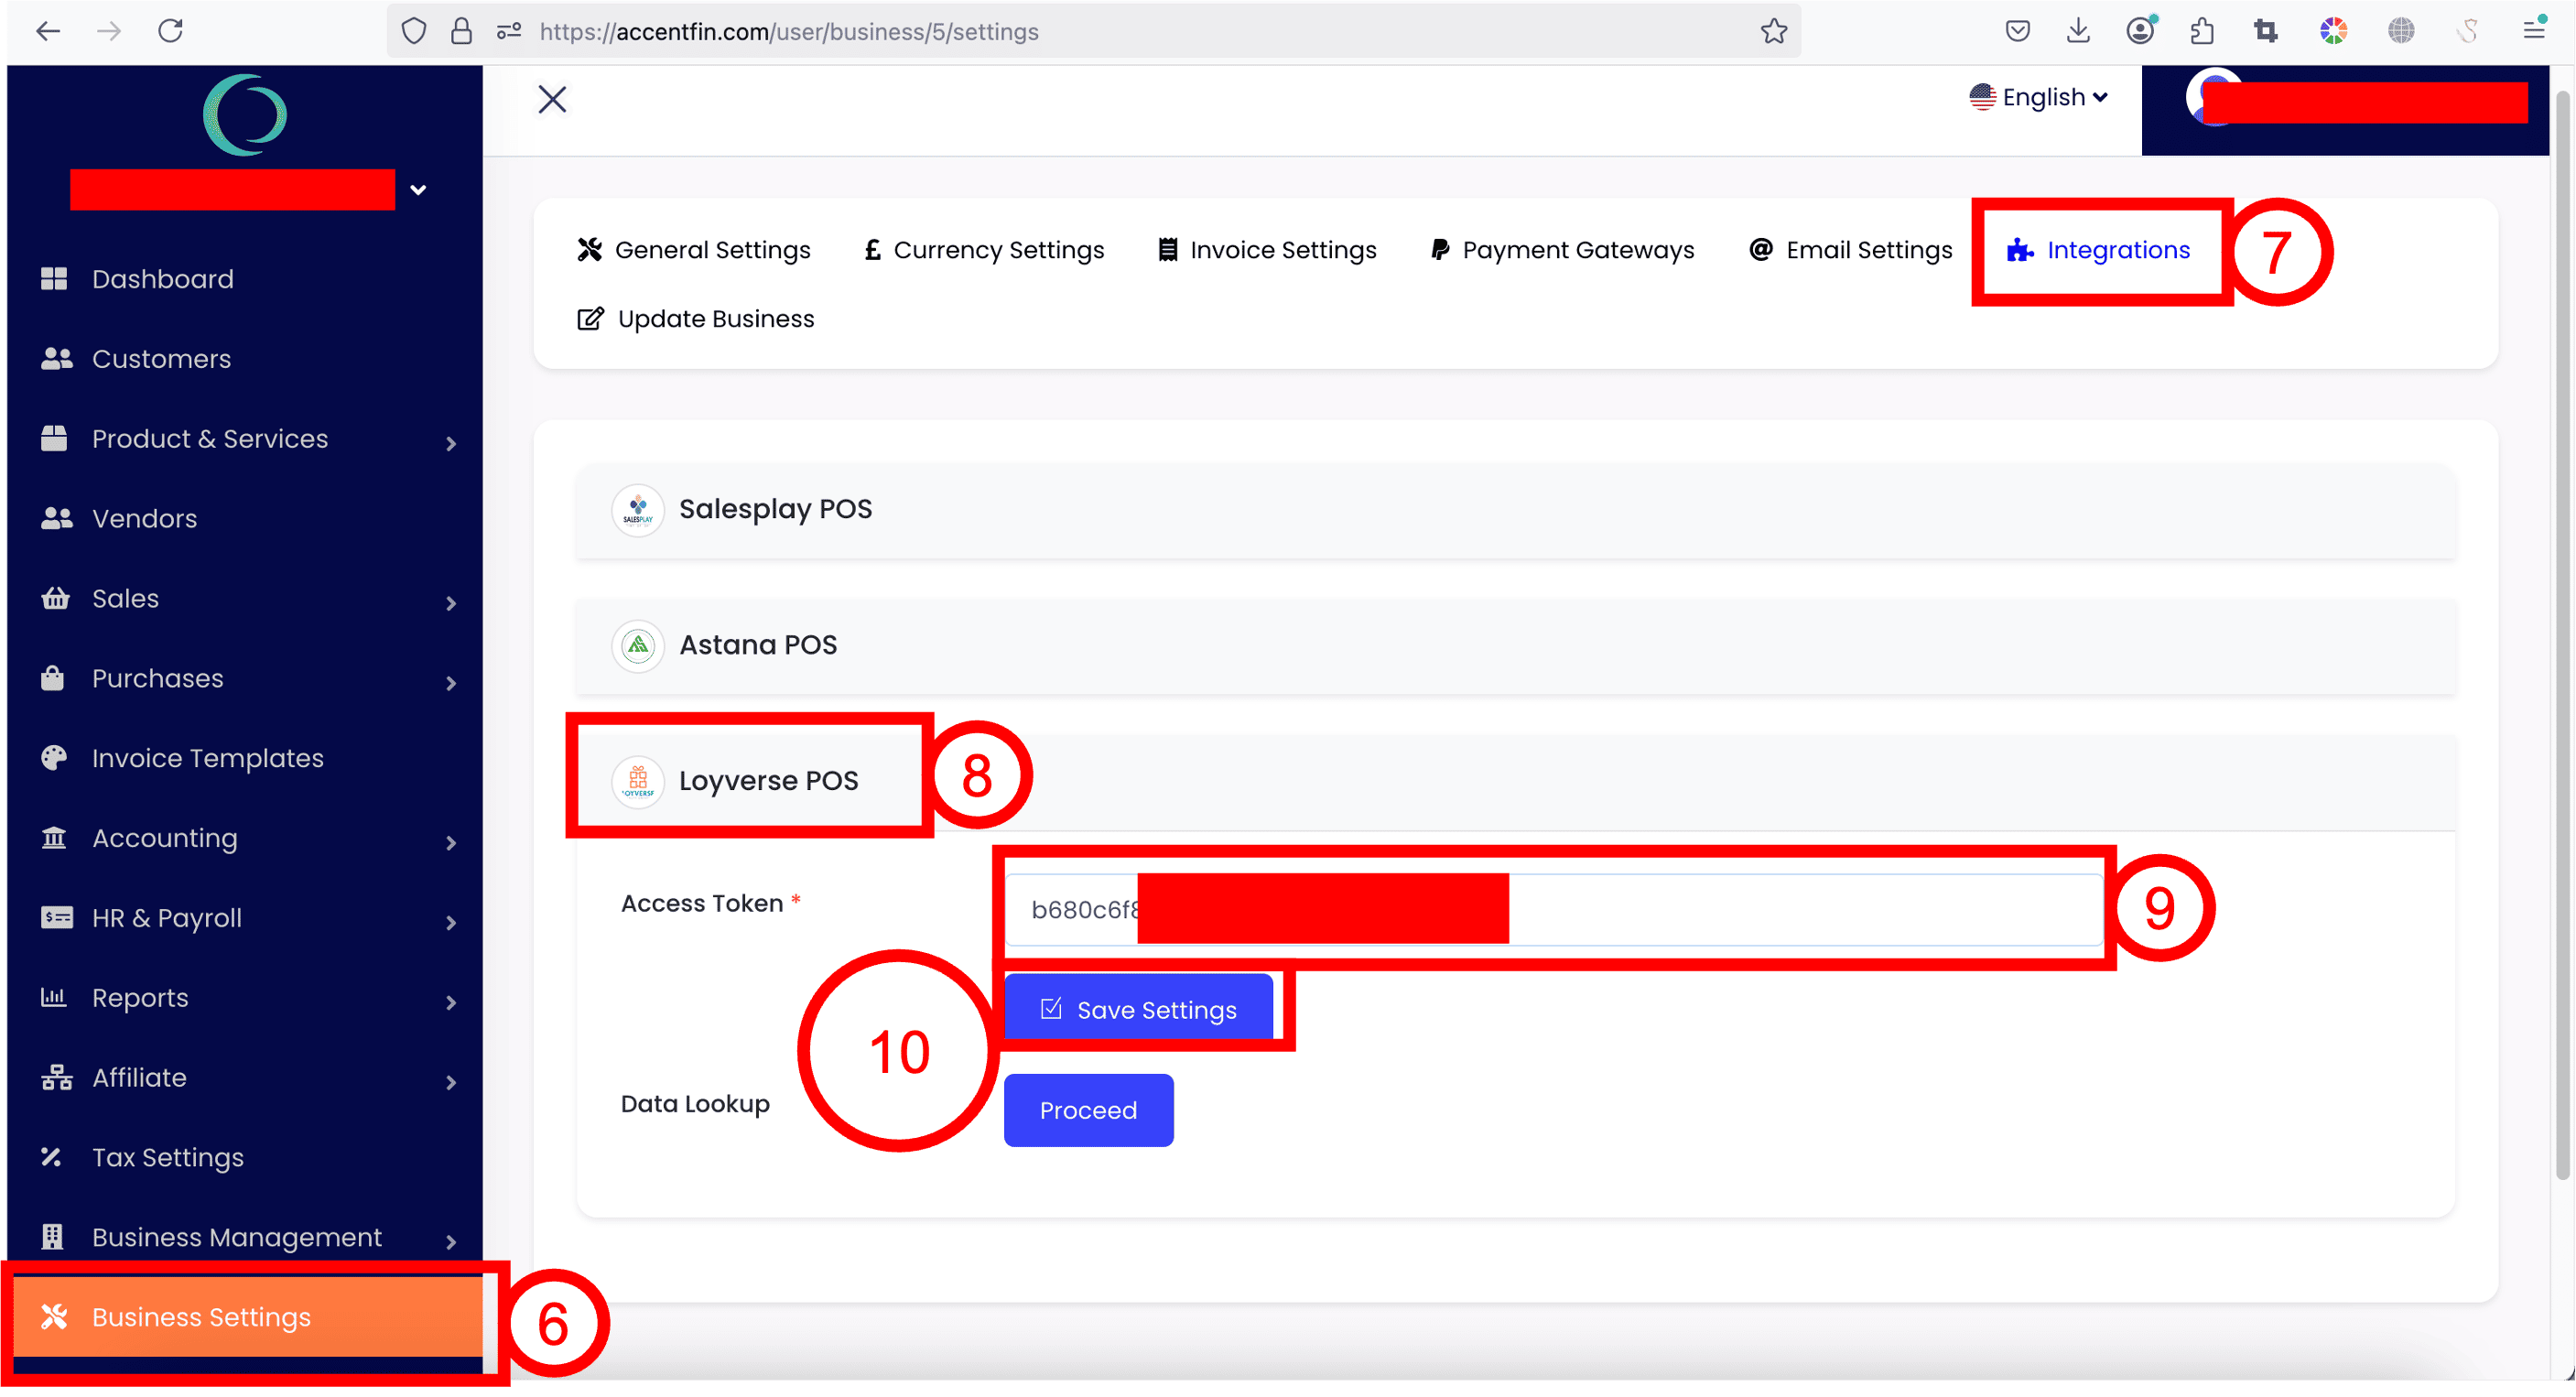
Task: Close sidebar with the X icon
Action: pos(552,100)
